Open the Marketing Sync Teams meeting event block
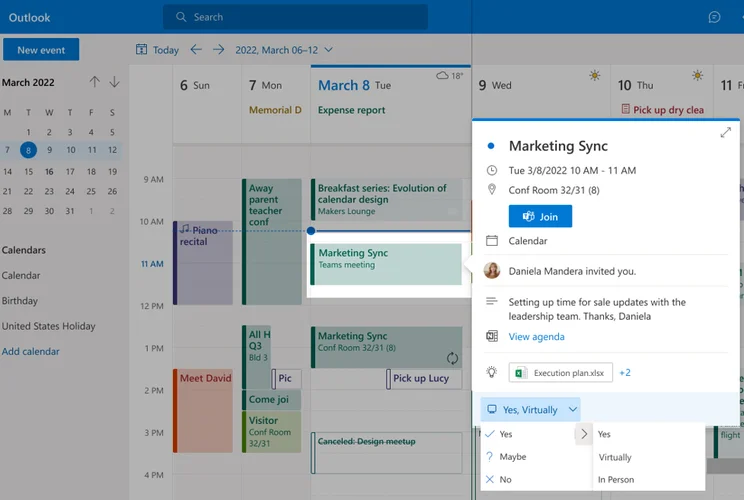744x500 pixels. coord(386,264)
